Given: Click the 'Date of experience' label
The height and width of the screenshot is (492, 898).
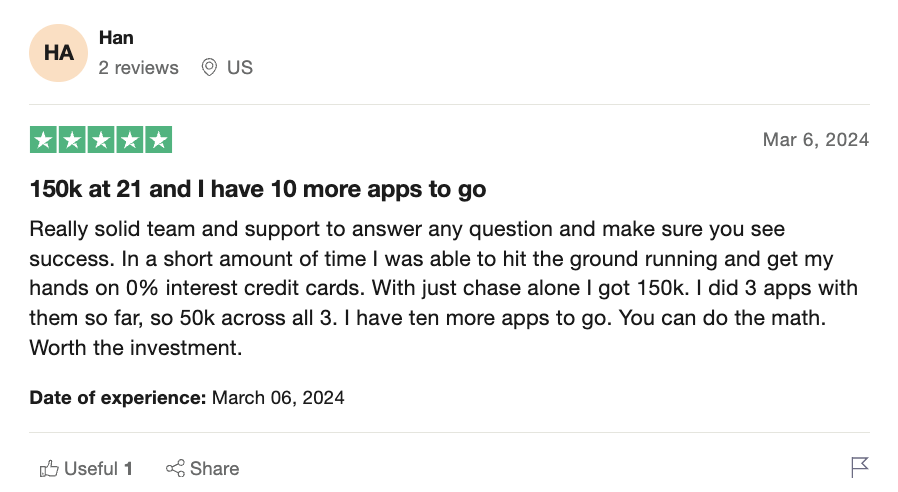Looking at the screenshot, I should (118, 398).
